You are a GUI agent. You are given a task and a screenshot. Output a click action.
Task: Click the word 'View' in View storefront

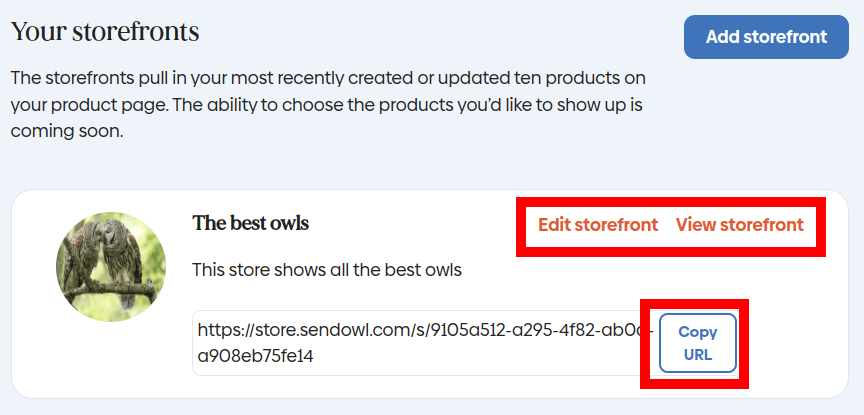point(696,225)
